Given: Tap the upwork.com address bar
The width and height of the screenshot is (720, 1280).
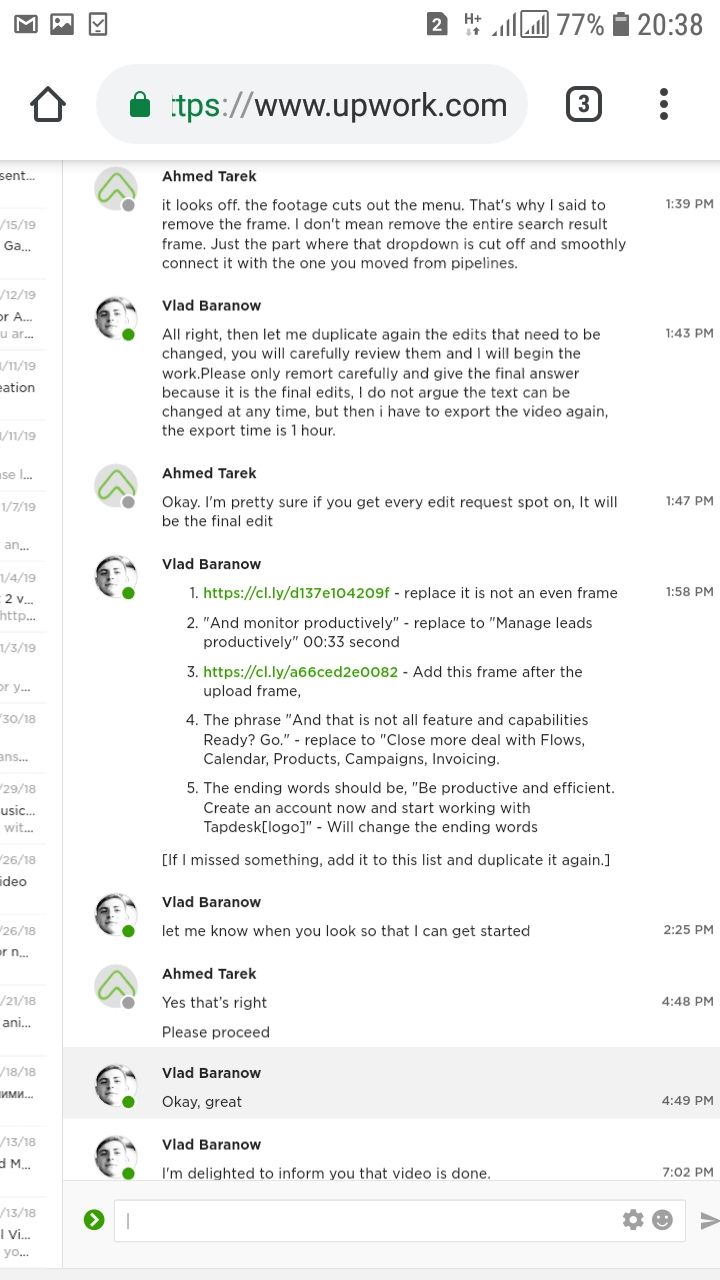Looking at the screenshot, I should [311, 105].
